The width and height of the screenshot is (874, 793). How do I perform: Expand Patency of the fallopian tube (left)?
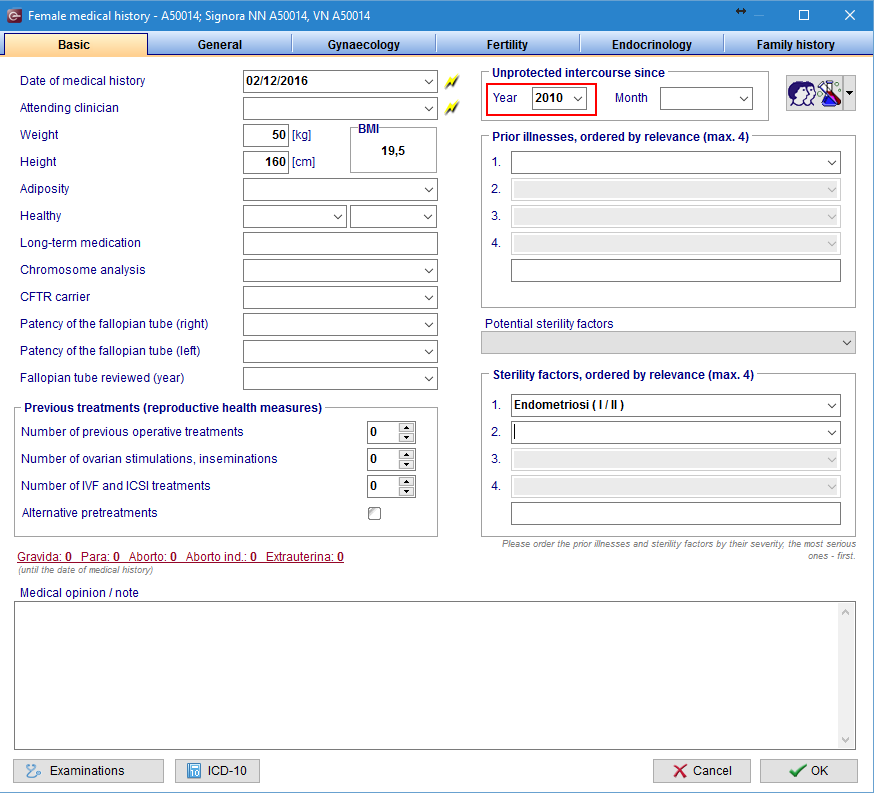pyautogui.click(x=428, y=352)
